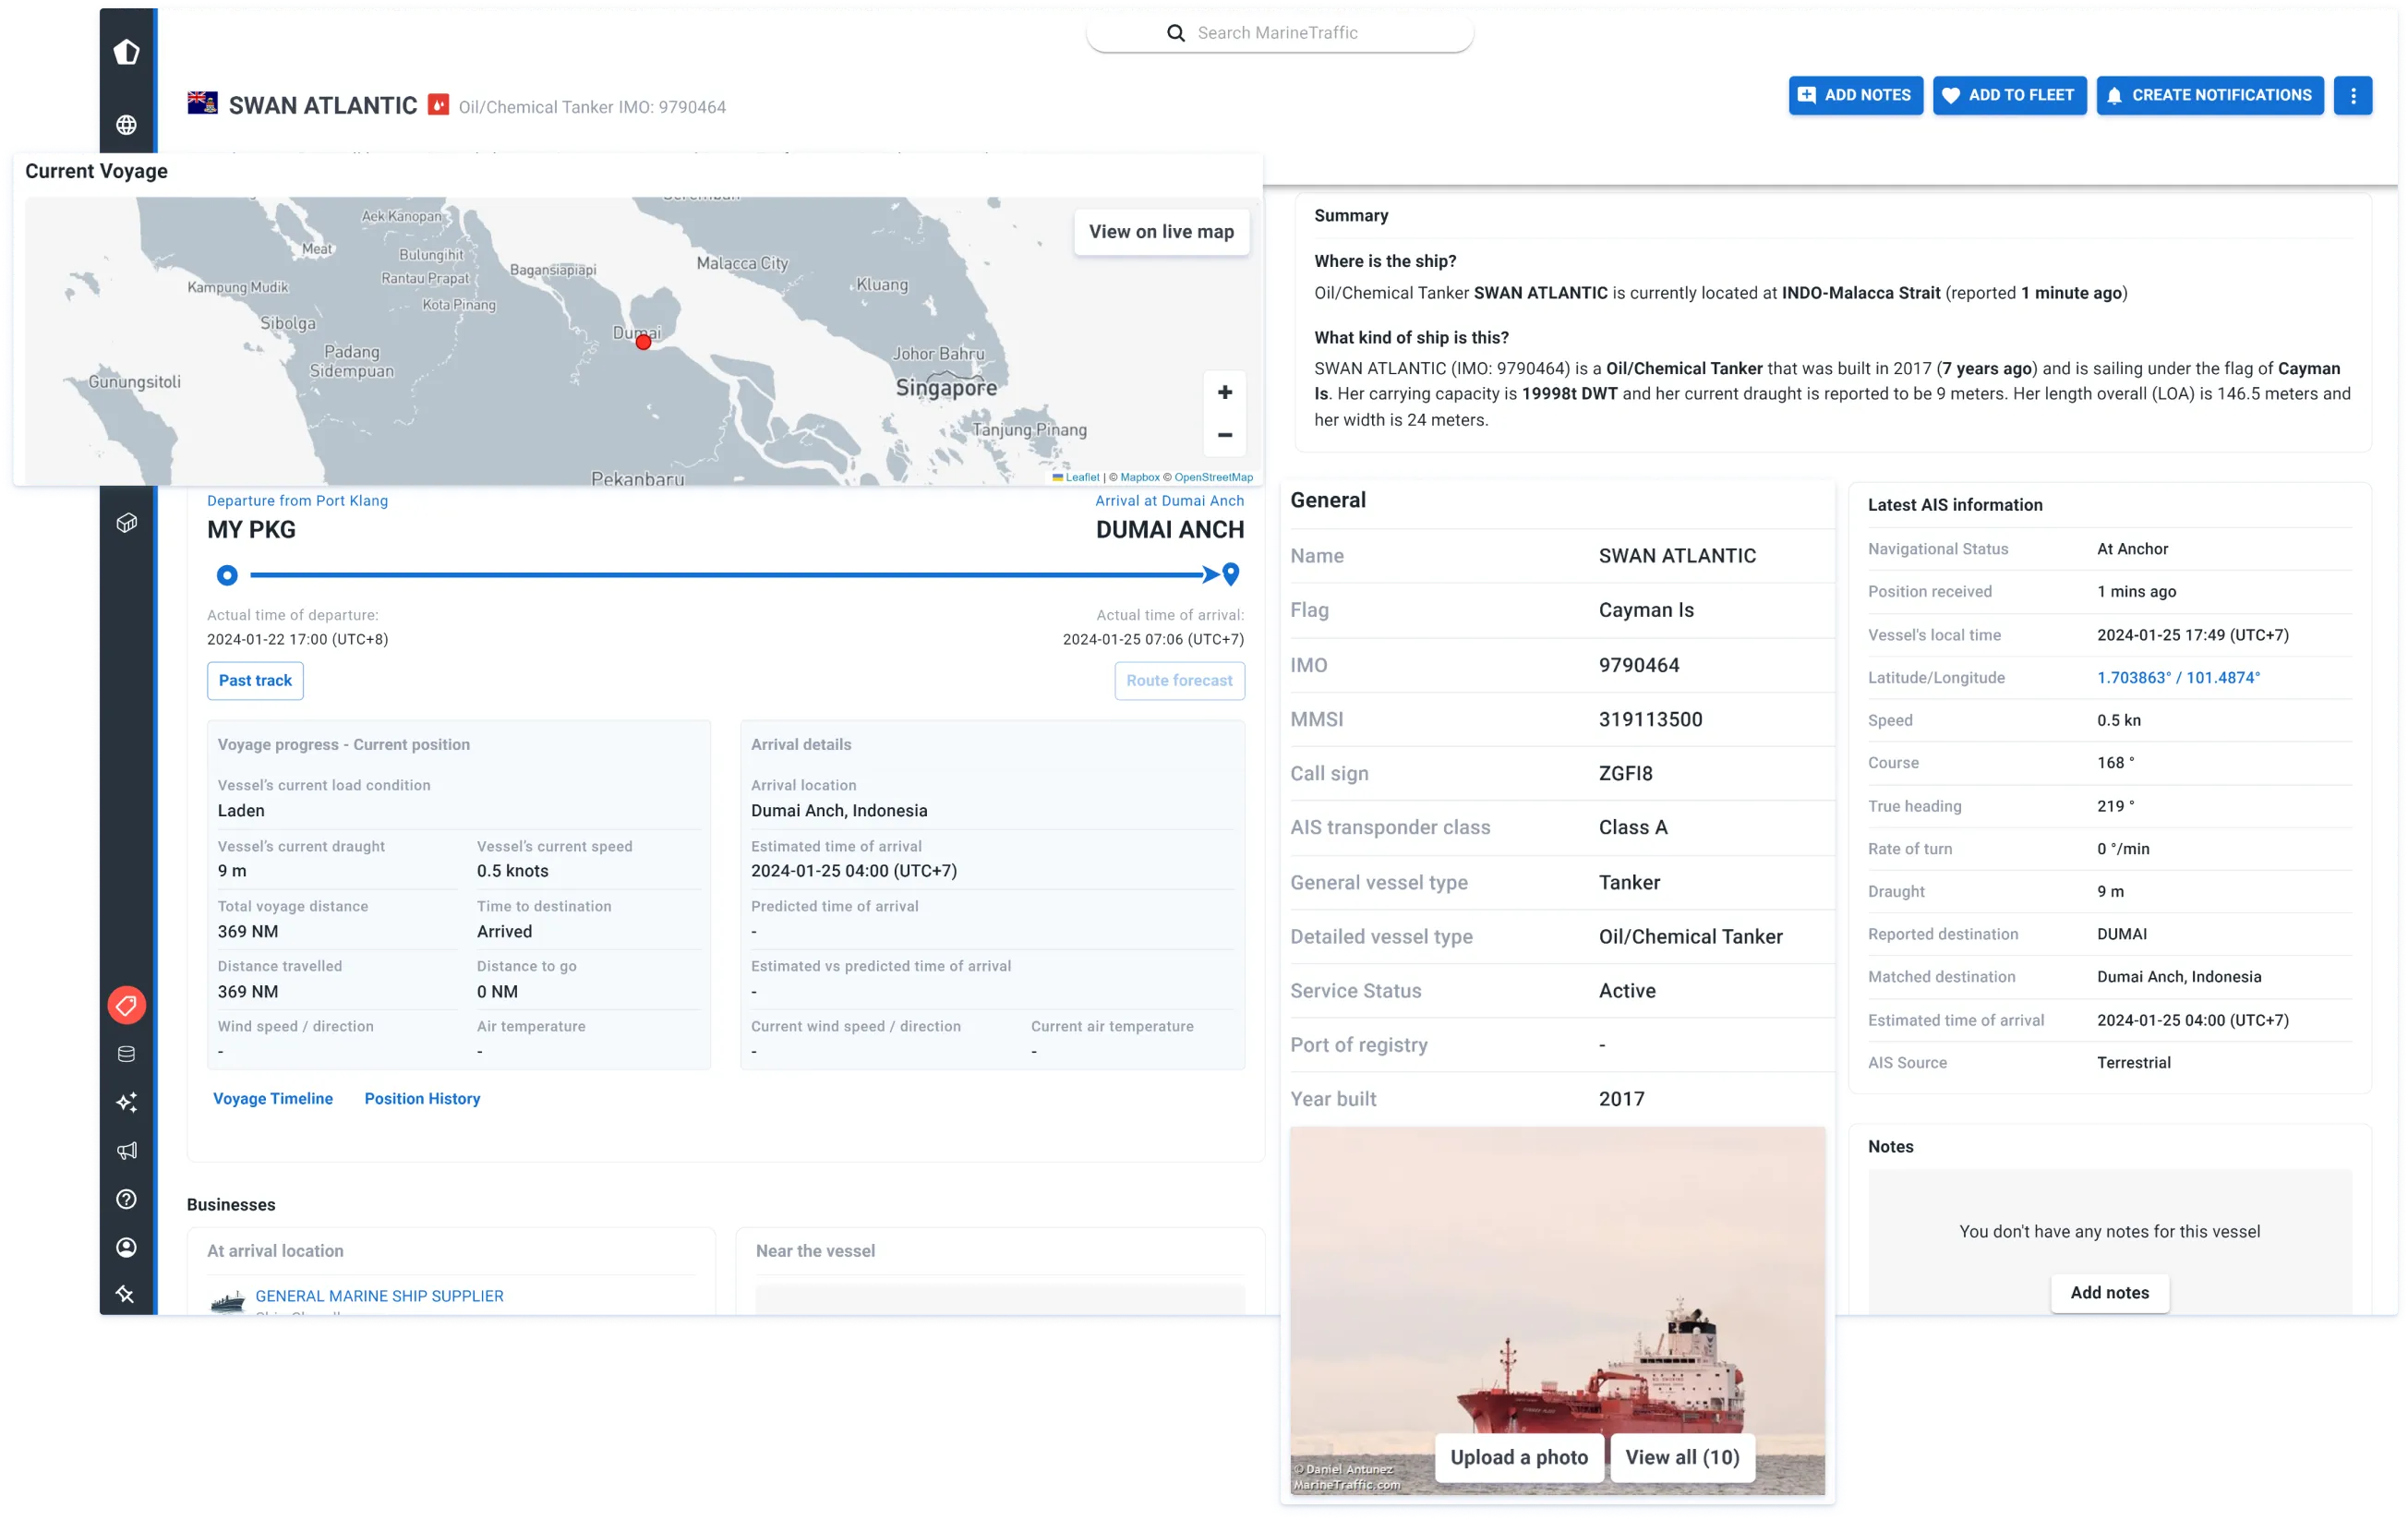
Task: Click the Search MarineTraffic input field
Action: (1280, 32)
